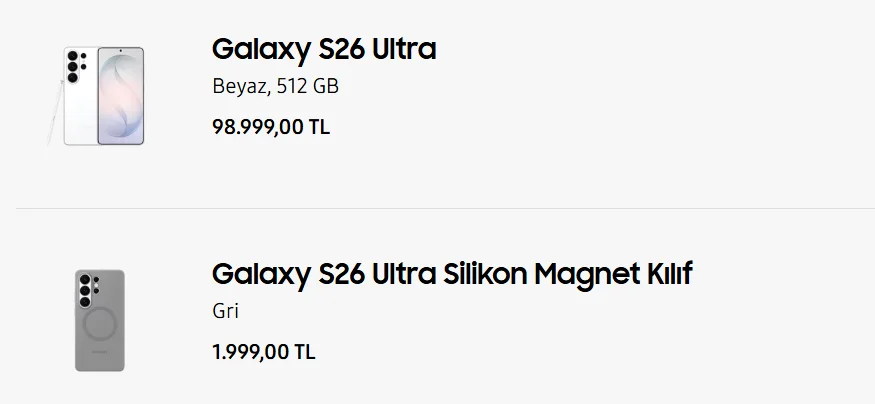The image size is (875, 404).
Task: Select the Beyaz color text
Action: pos(238,87)
